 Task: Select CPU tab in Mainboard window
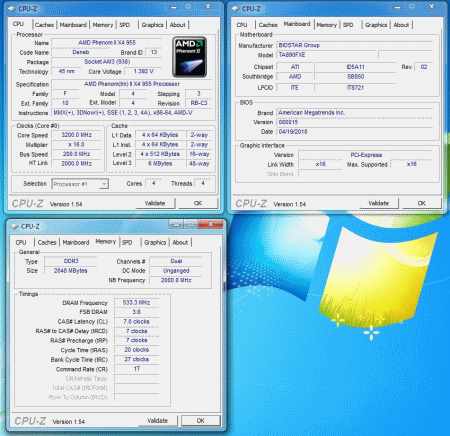242,25
